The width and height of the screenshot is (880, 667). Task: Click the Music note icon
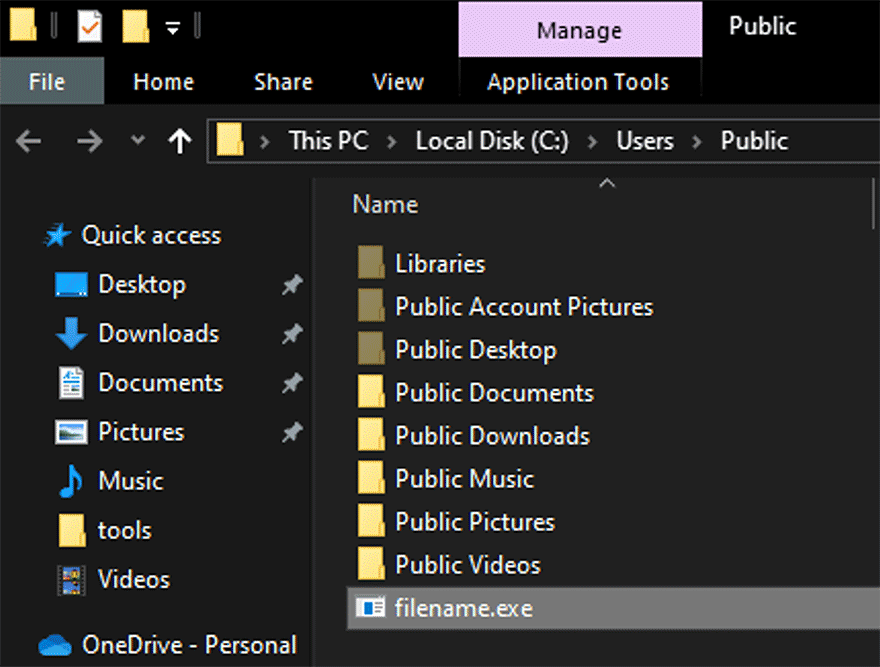pyautogui.click(x=71, y=482)
